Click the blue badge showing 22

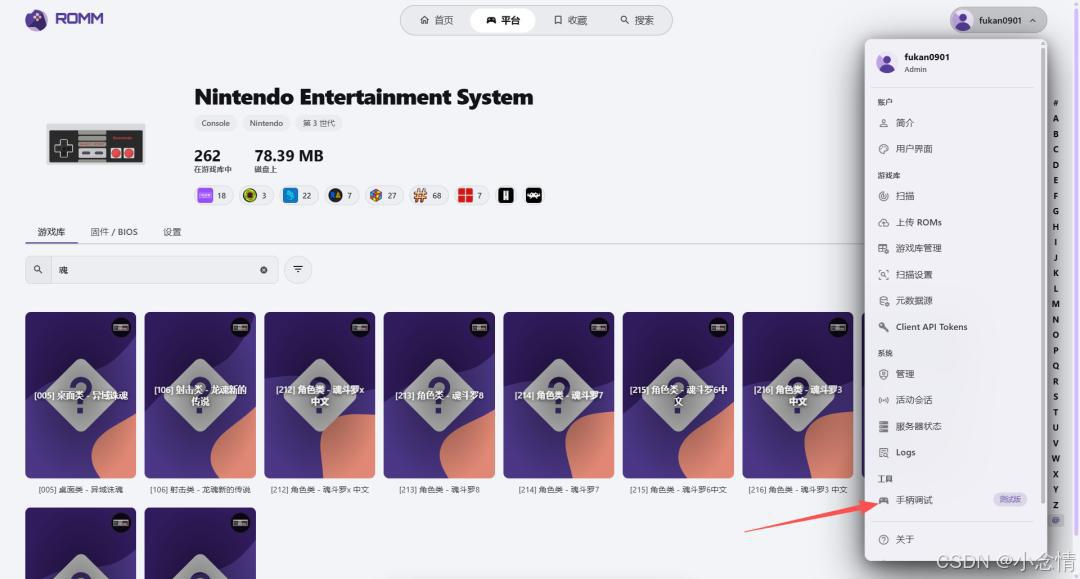(298, 196)
